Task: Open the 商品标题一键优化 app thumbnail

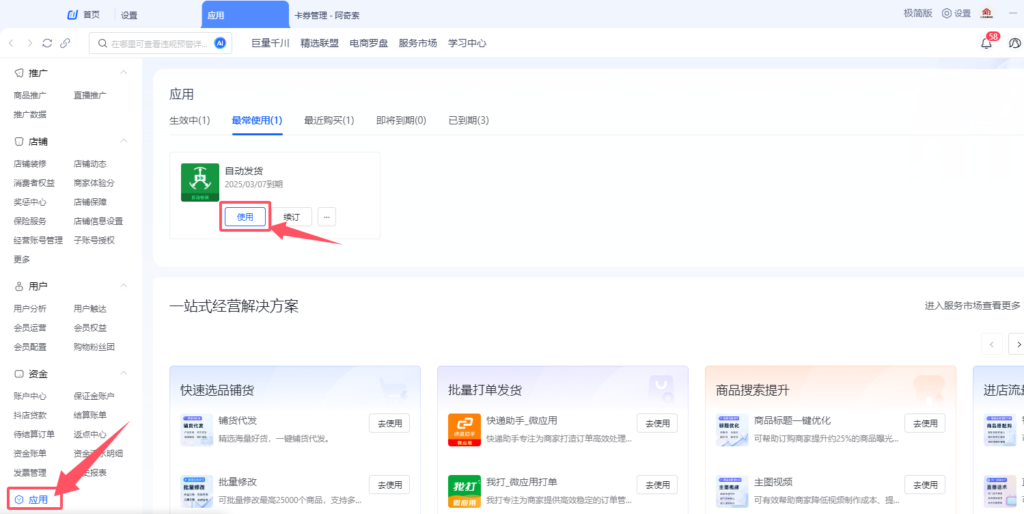Action: pos(731,429)
